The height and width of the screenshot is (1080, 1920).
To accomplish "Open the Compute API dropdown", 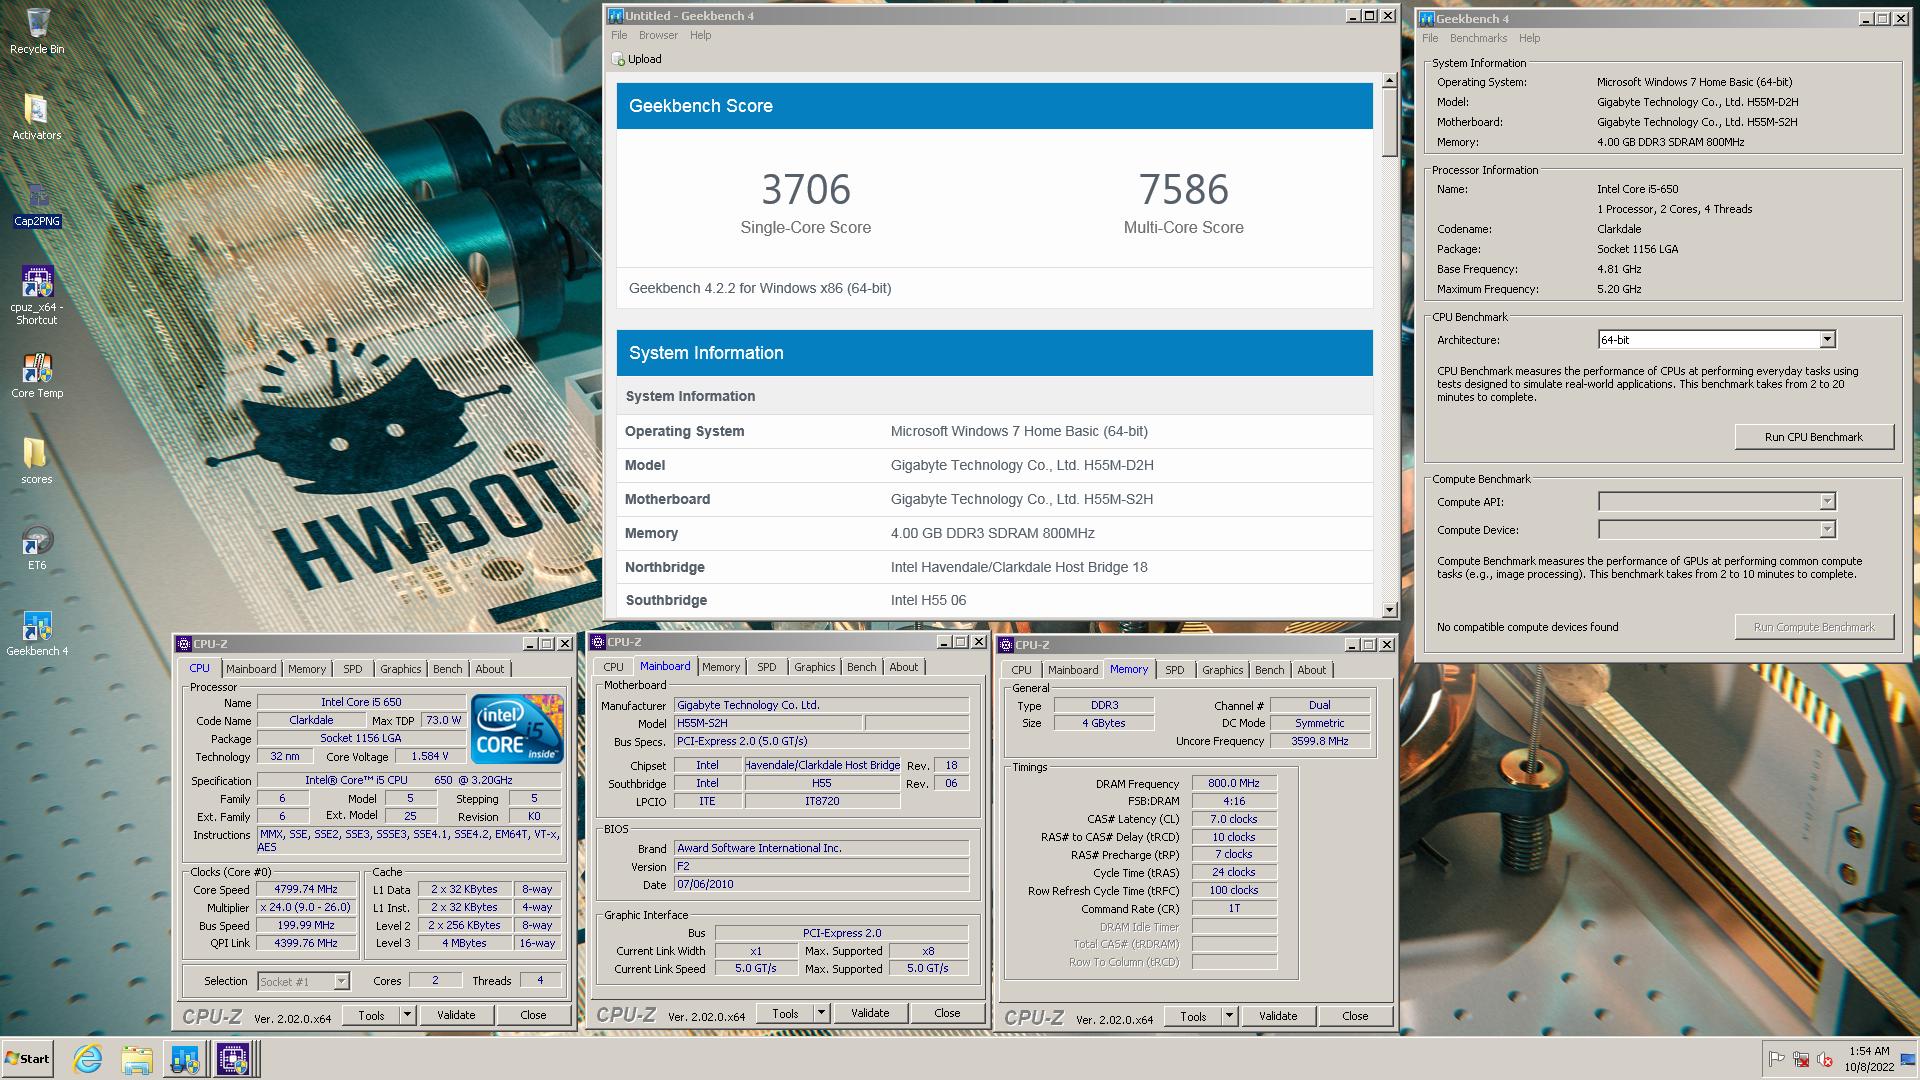I will pos(1827,502).
